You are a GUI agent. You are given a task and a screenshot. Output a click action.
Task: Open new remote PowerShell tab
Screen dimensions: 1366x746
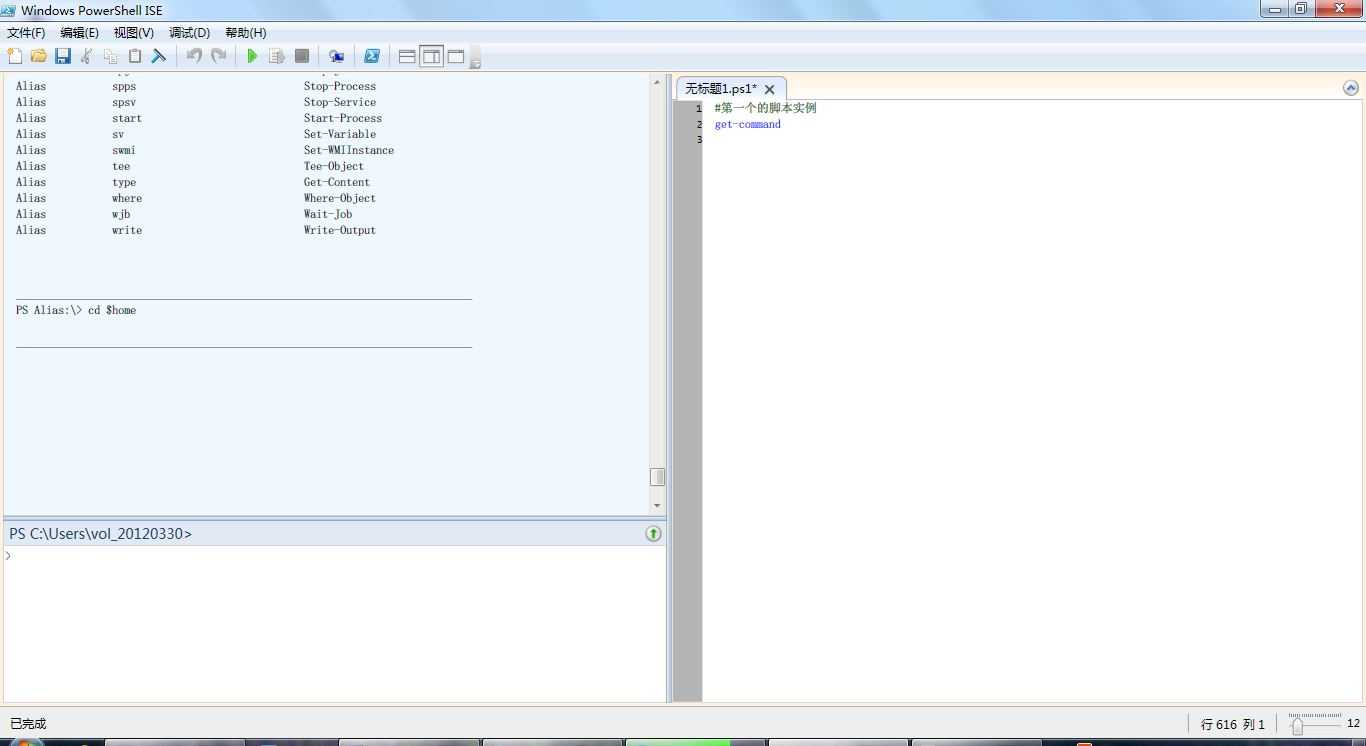336,56
